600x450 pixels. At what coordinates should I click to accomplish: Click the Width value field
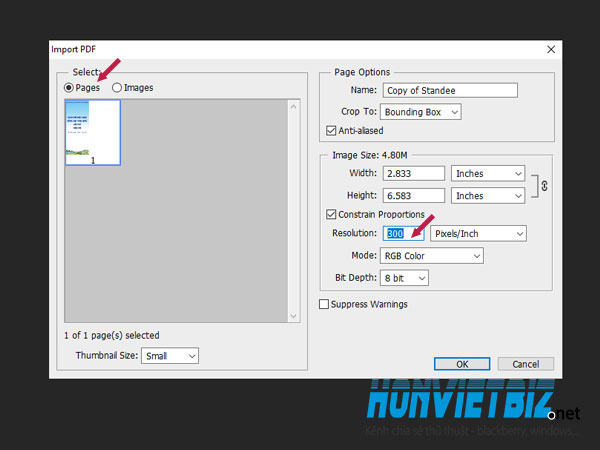(414, 173)
